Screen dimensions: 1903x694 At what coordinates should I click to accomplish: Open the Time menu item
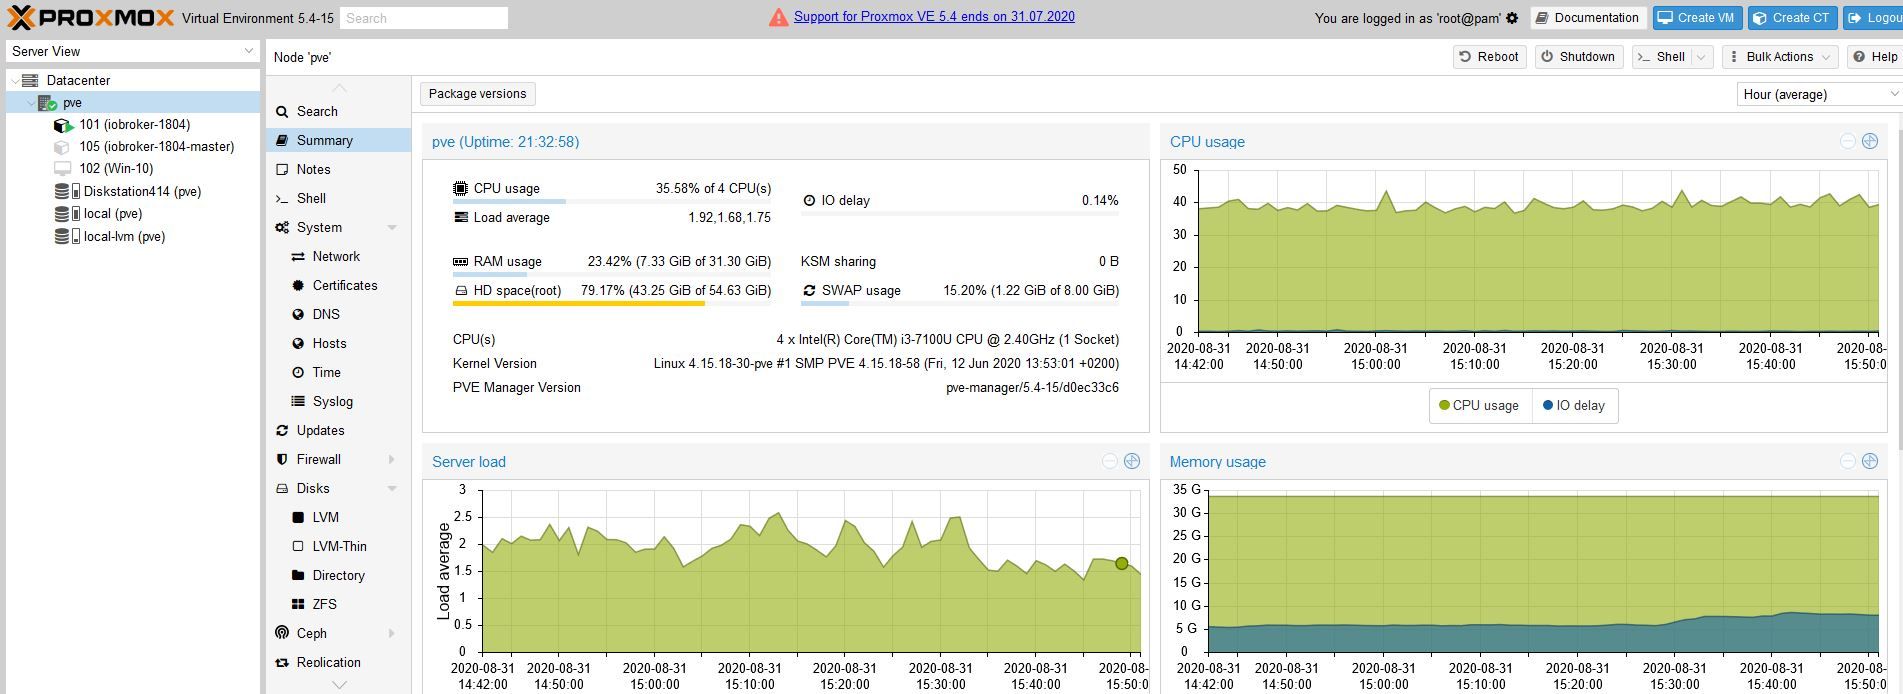click(x=338, y=372)
